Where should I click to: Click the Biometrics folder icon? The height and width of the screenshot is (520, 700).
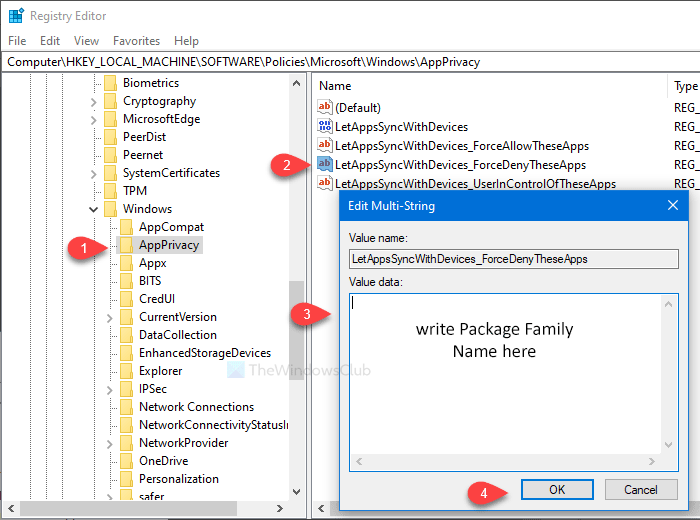point(110,83)
